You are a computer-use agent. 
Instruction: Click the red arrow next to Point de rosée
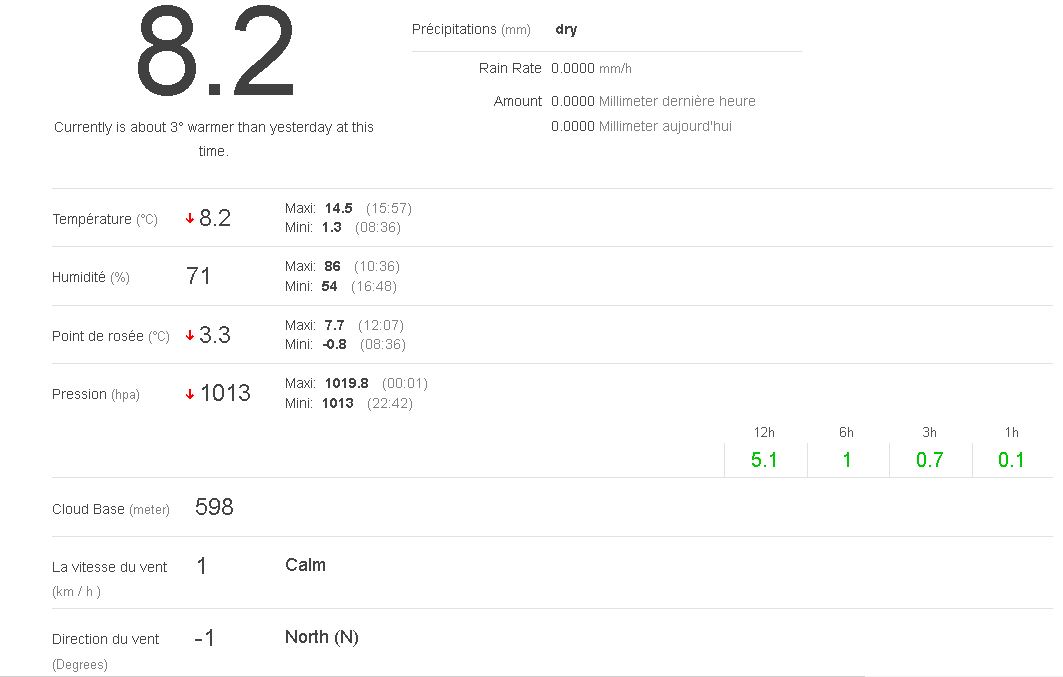(190, 336)
